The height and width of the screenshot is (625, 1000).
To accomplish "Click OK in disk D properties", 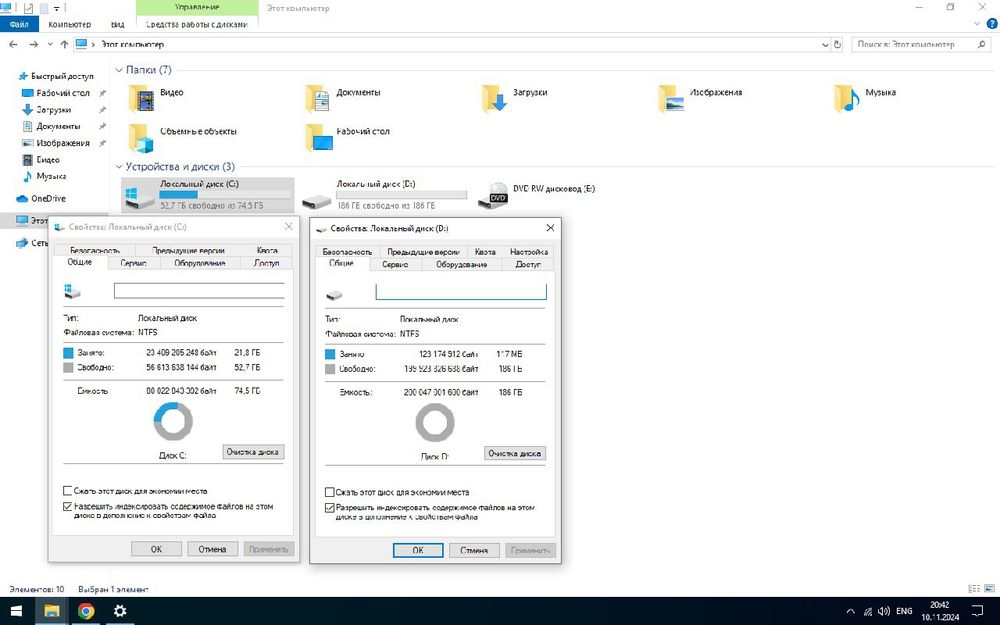I will pos(418,550).
